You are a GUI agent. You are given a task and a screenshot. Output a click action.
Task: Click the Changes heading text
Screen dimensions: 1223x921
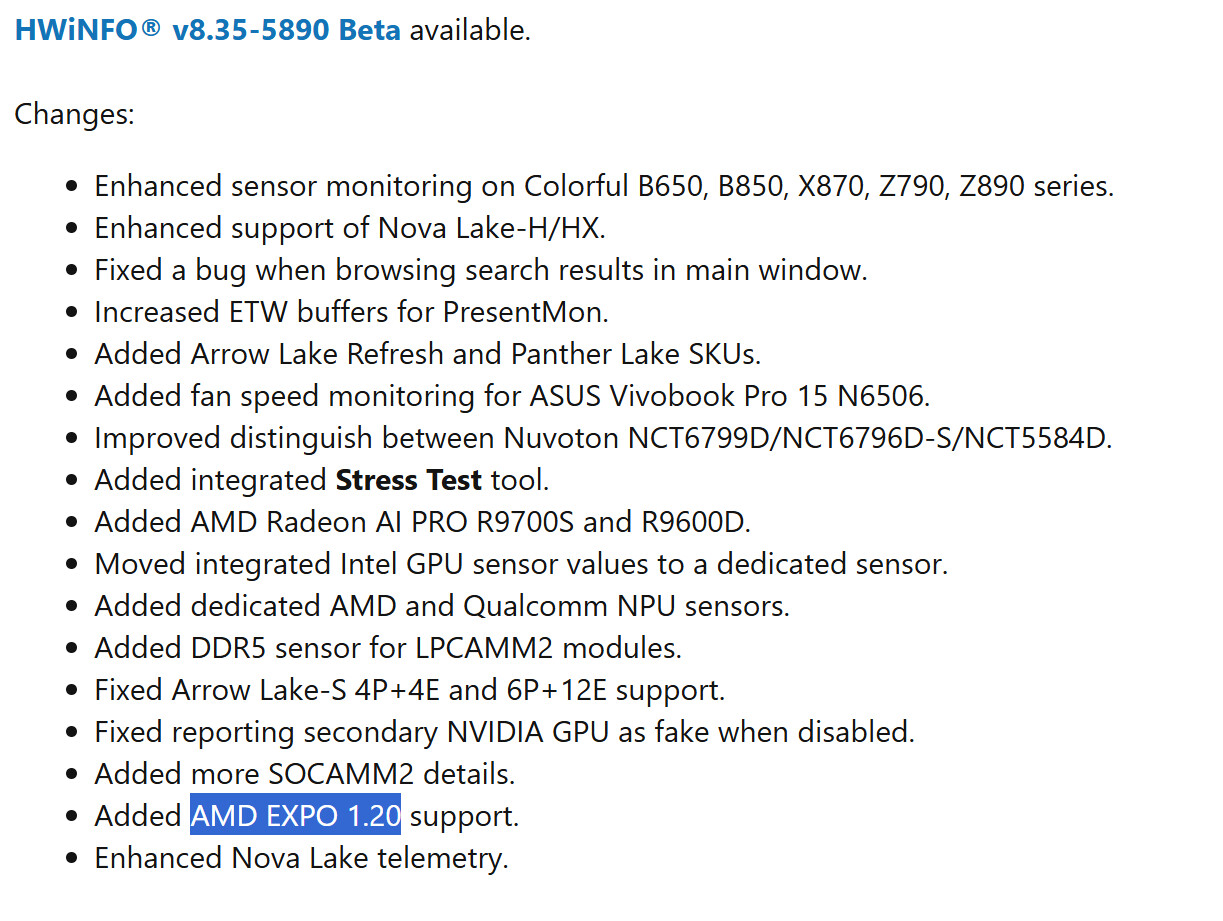coord(74,114)
